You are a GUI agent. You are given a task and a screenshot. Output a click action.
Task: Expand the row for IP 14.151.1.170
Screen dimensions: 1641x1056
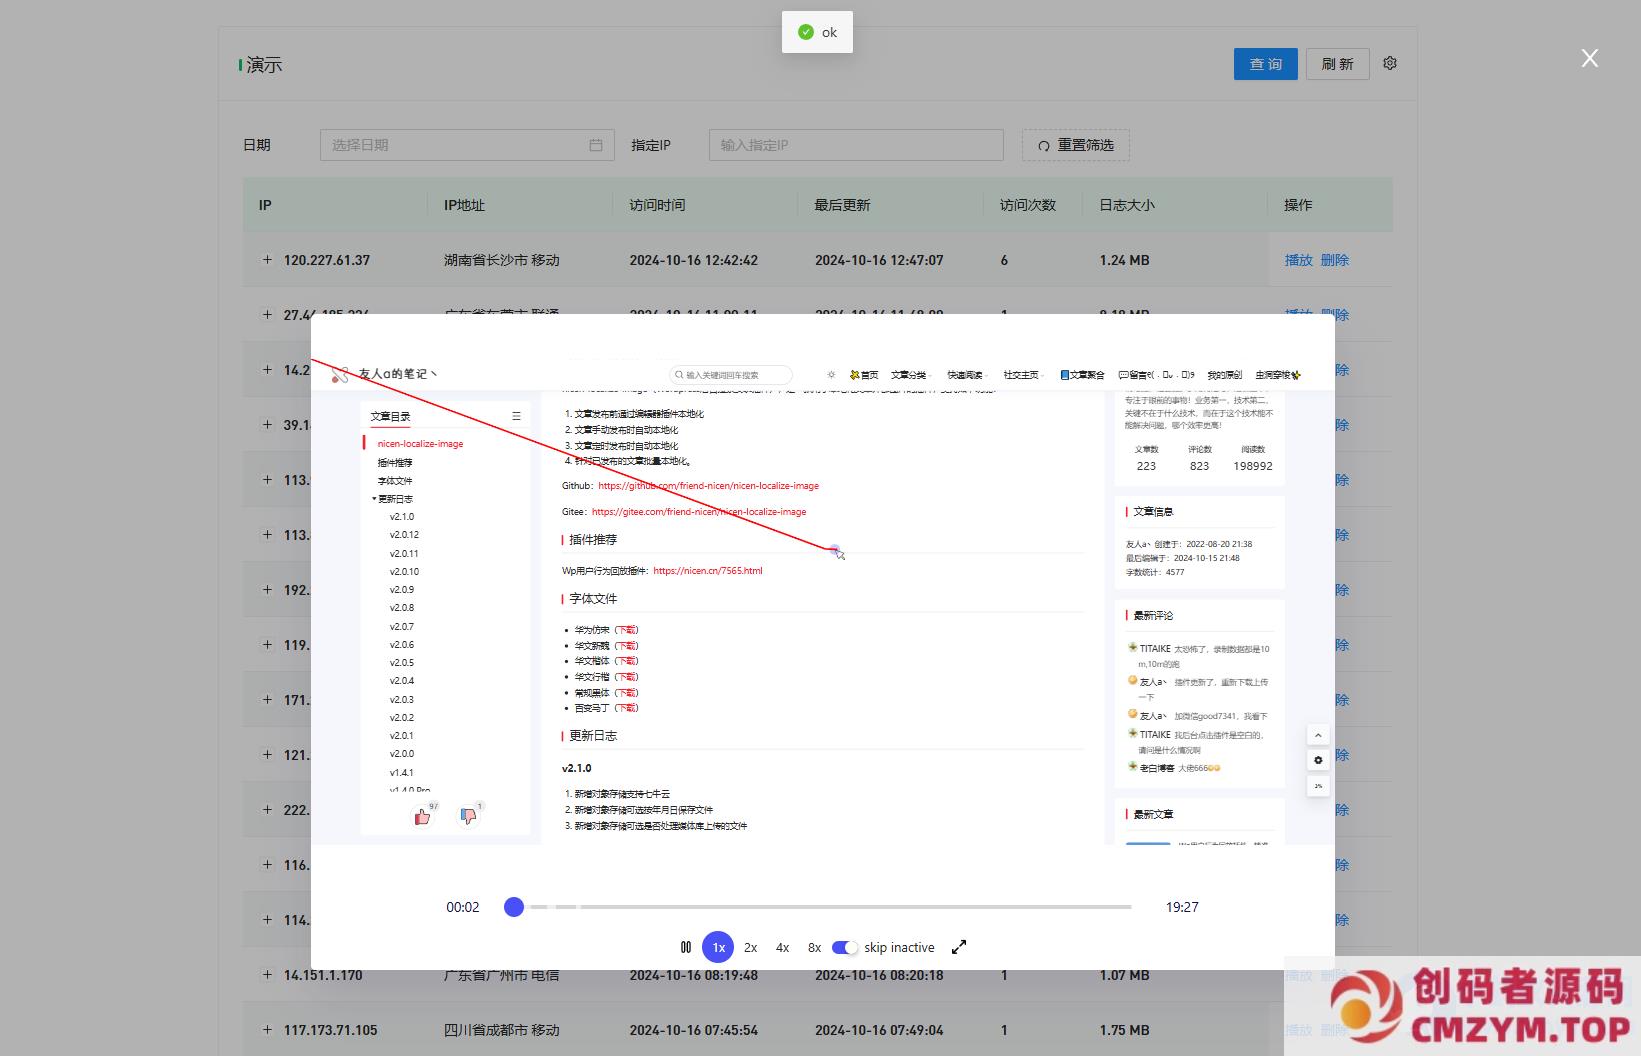coord(267,975)
